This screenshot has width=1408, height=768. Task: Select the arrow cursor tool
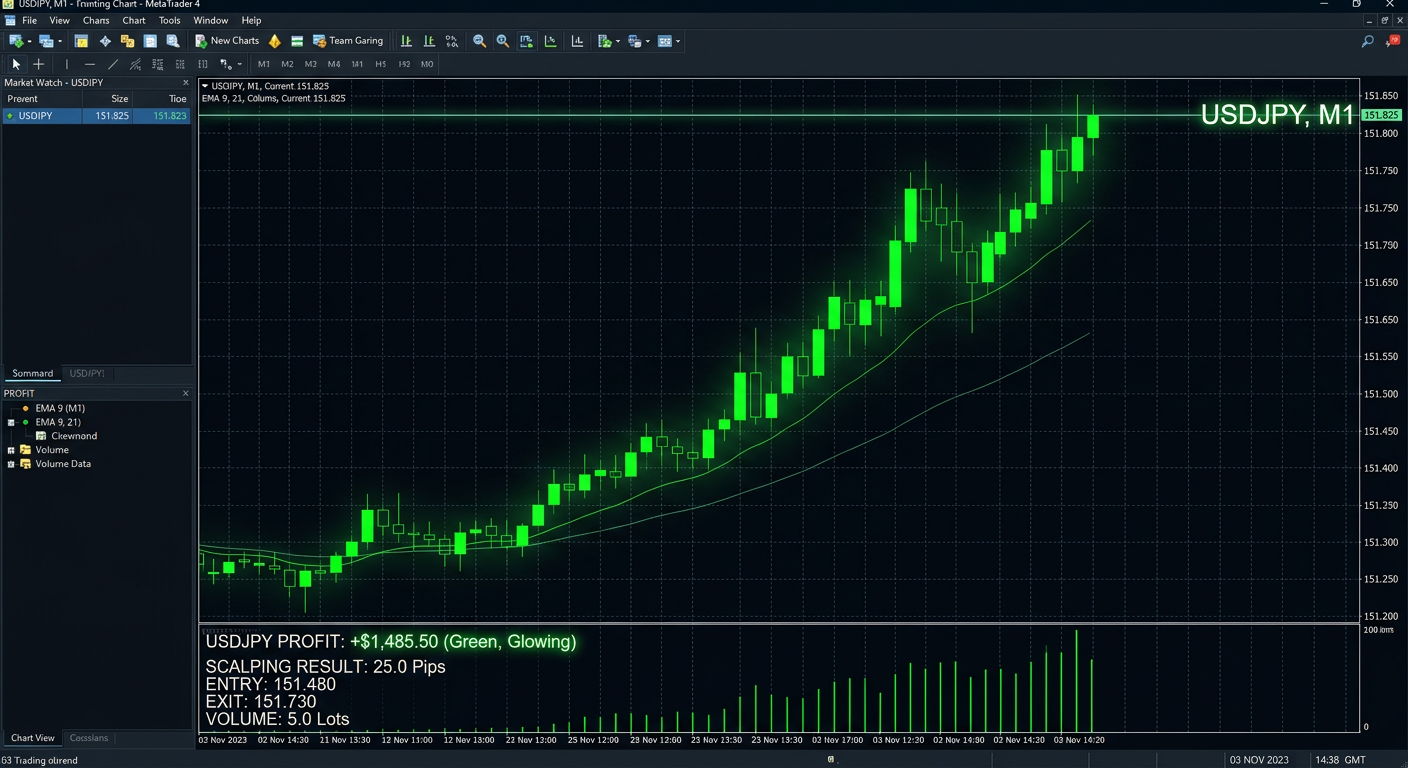(16, 64)
